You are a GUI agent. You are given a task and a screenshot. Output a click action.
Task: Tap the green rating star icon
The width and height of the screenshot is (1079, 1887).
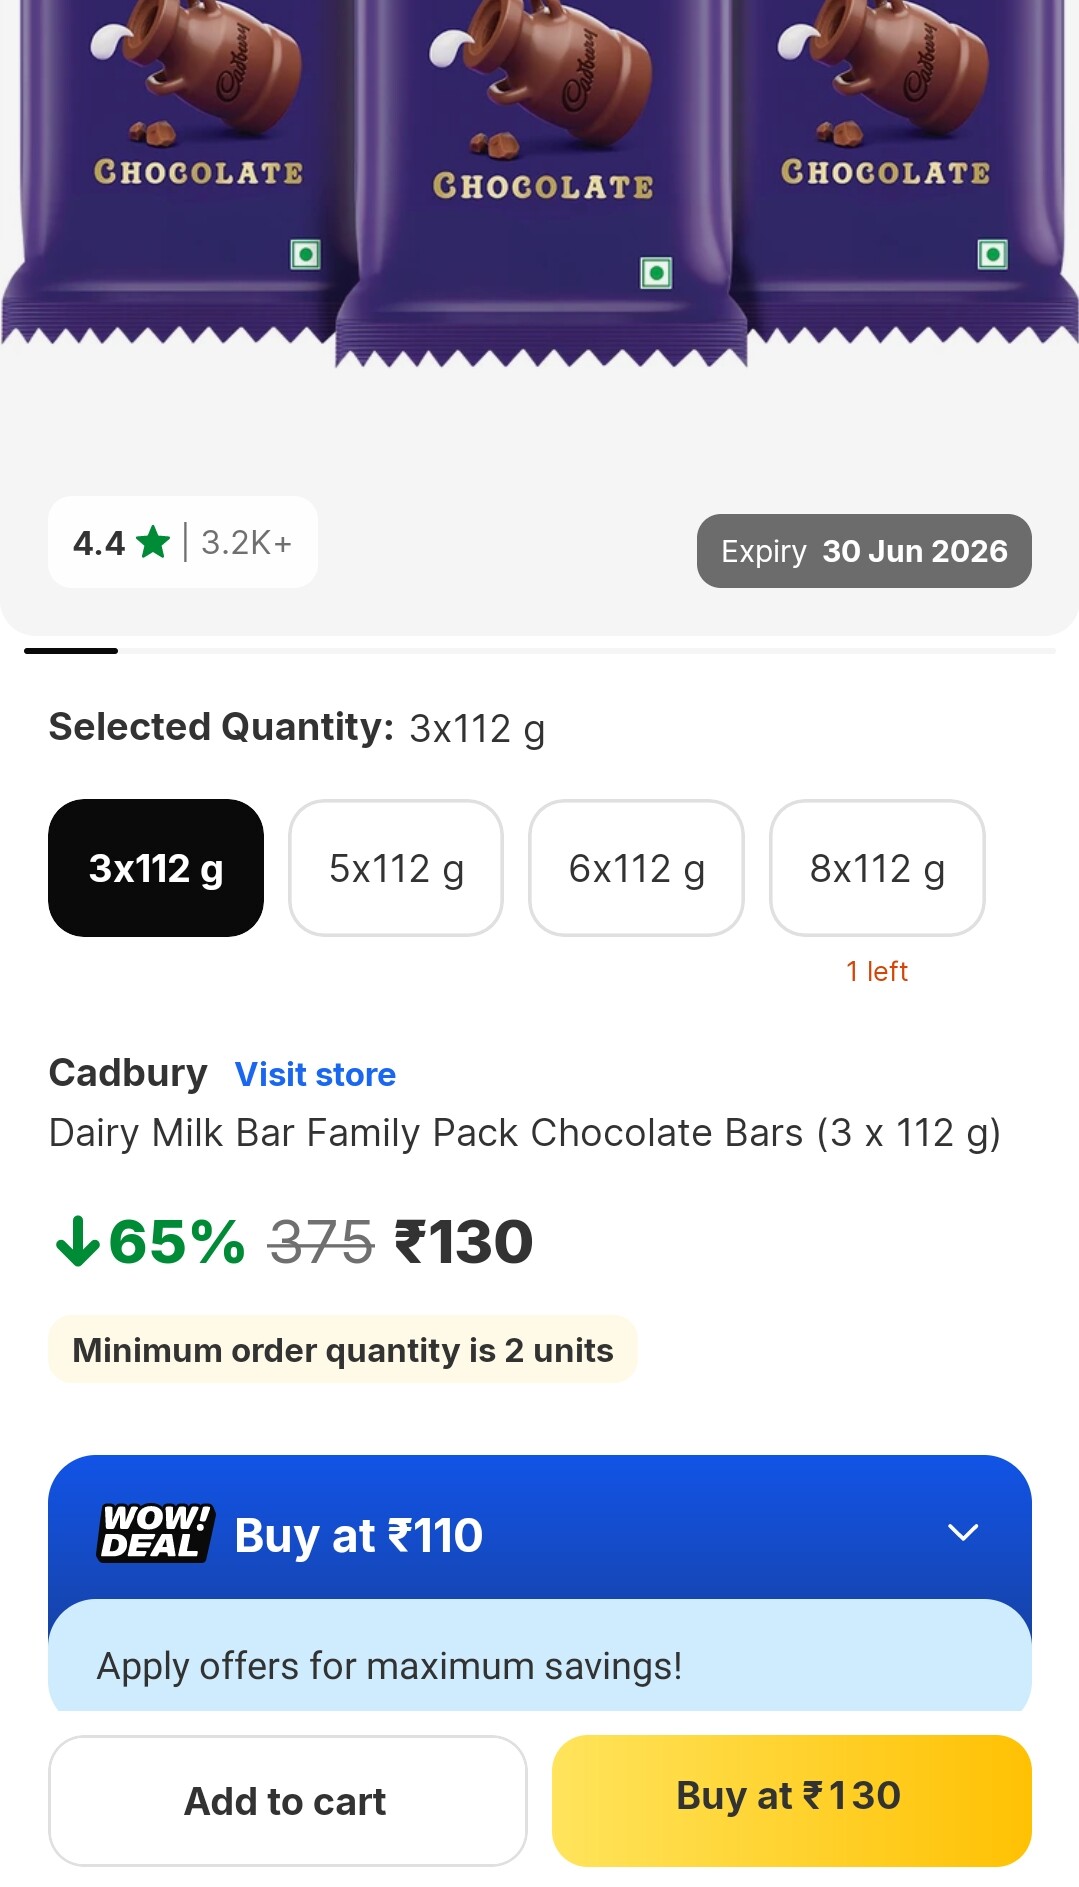coord(153,542)
